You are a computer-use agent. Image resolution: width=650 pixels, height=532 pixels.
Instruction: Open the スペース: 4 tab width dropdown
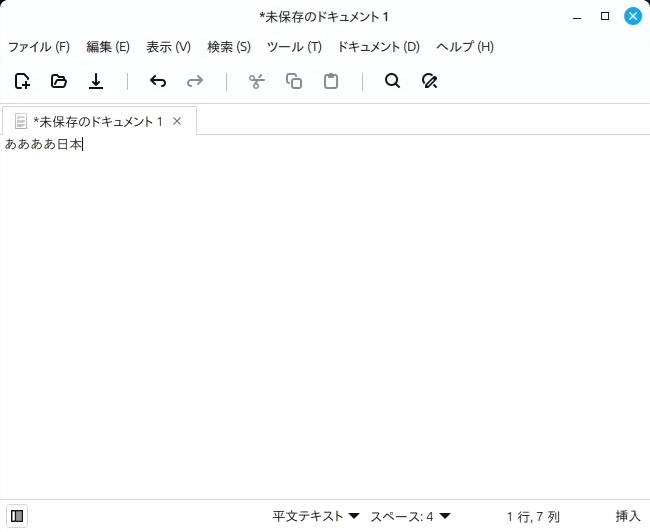(x=410, y=516)
